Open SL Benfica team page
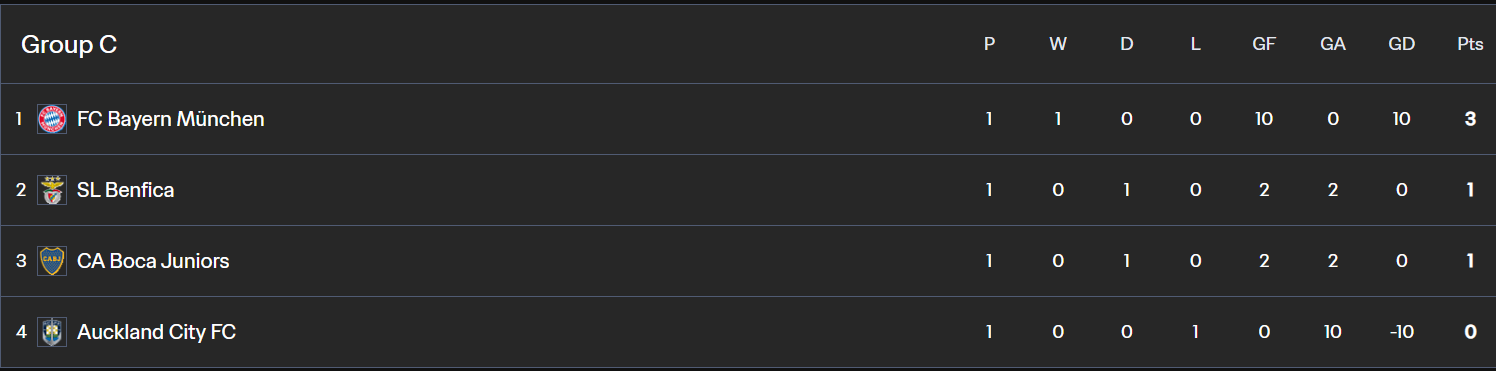Viewport: 1496px width, 371px height. [x=126, y=190]
